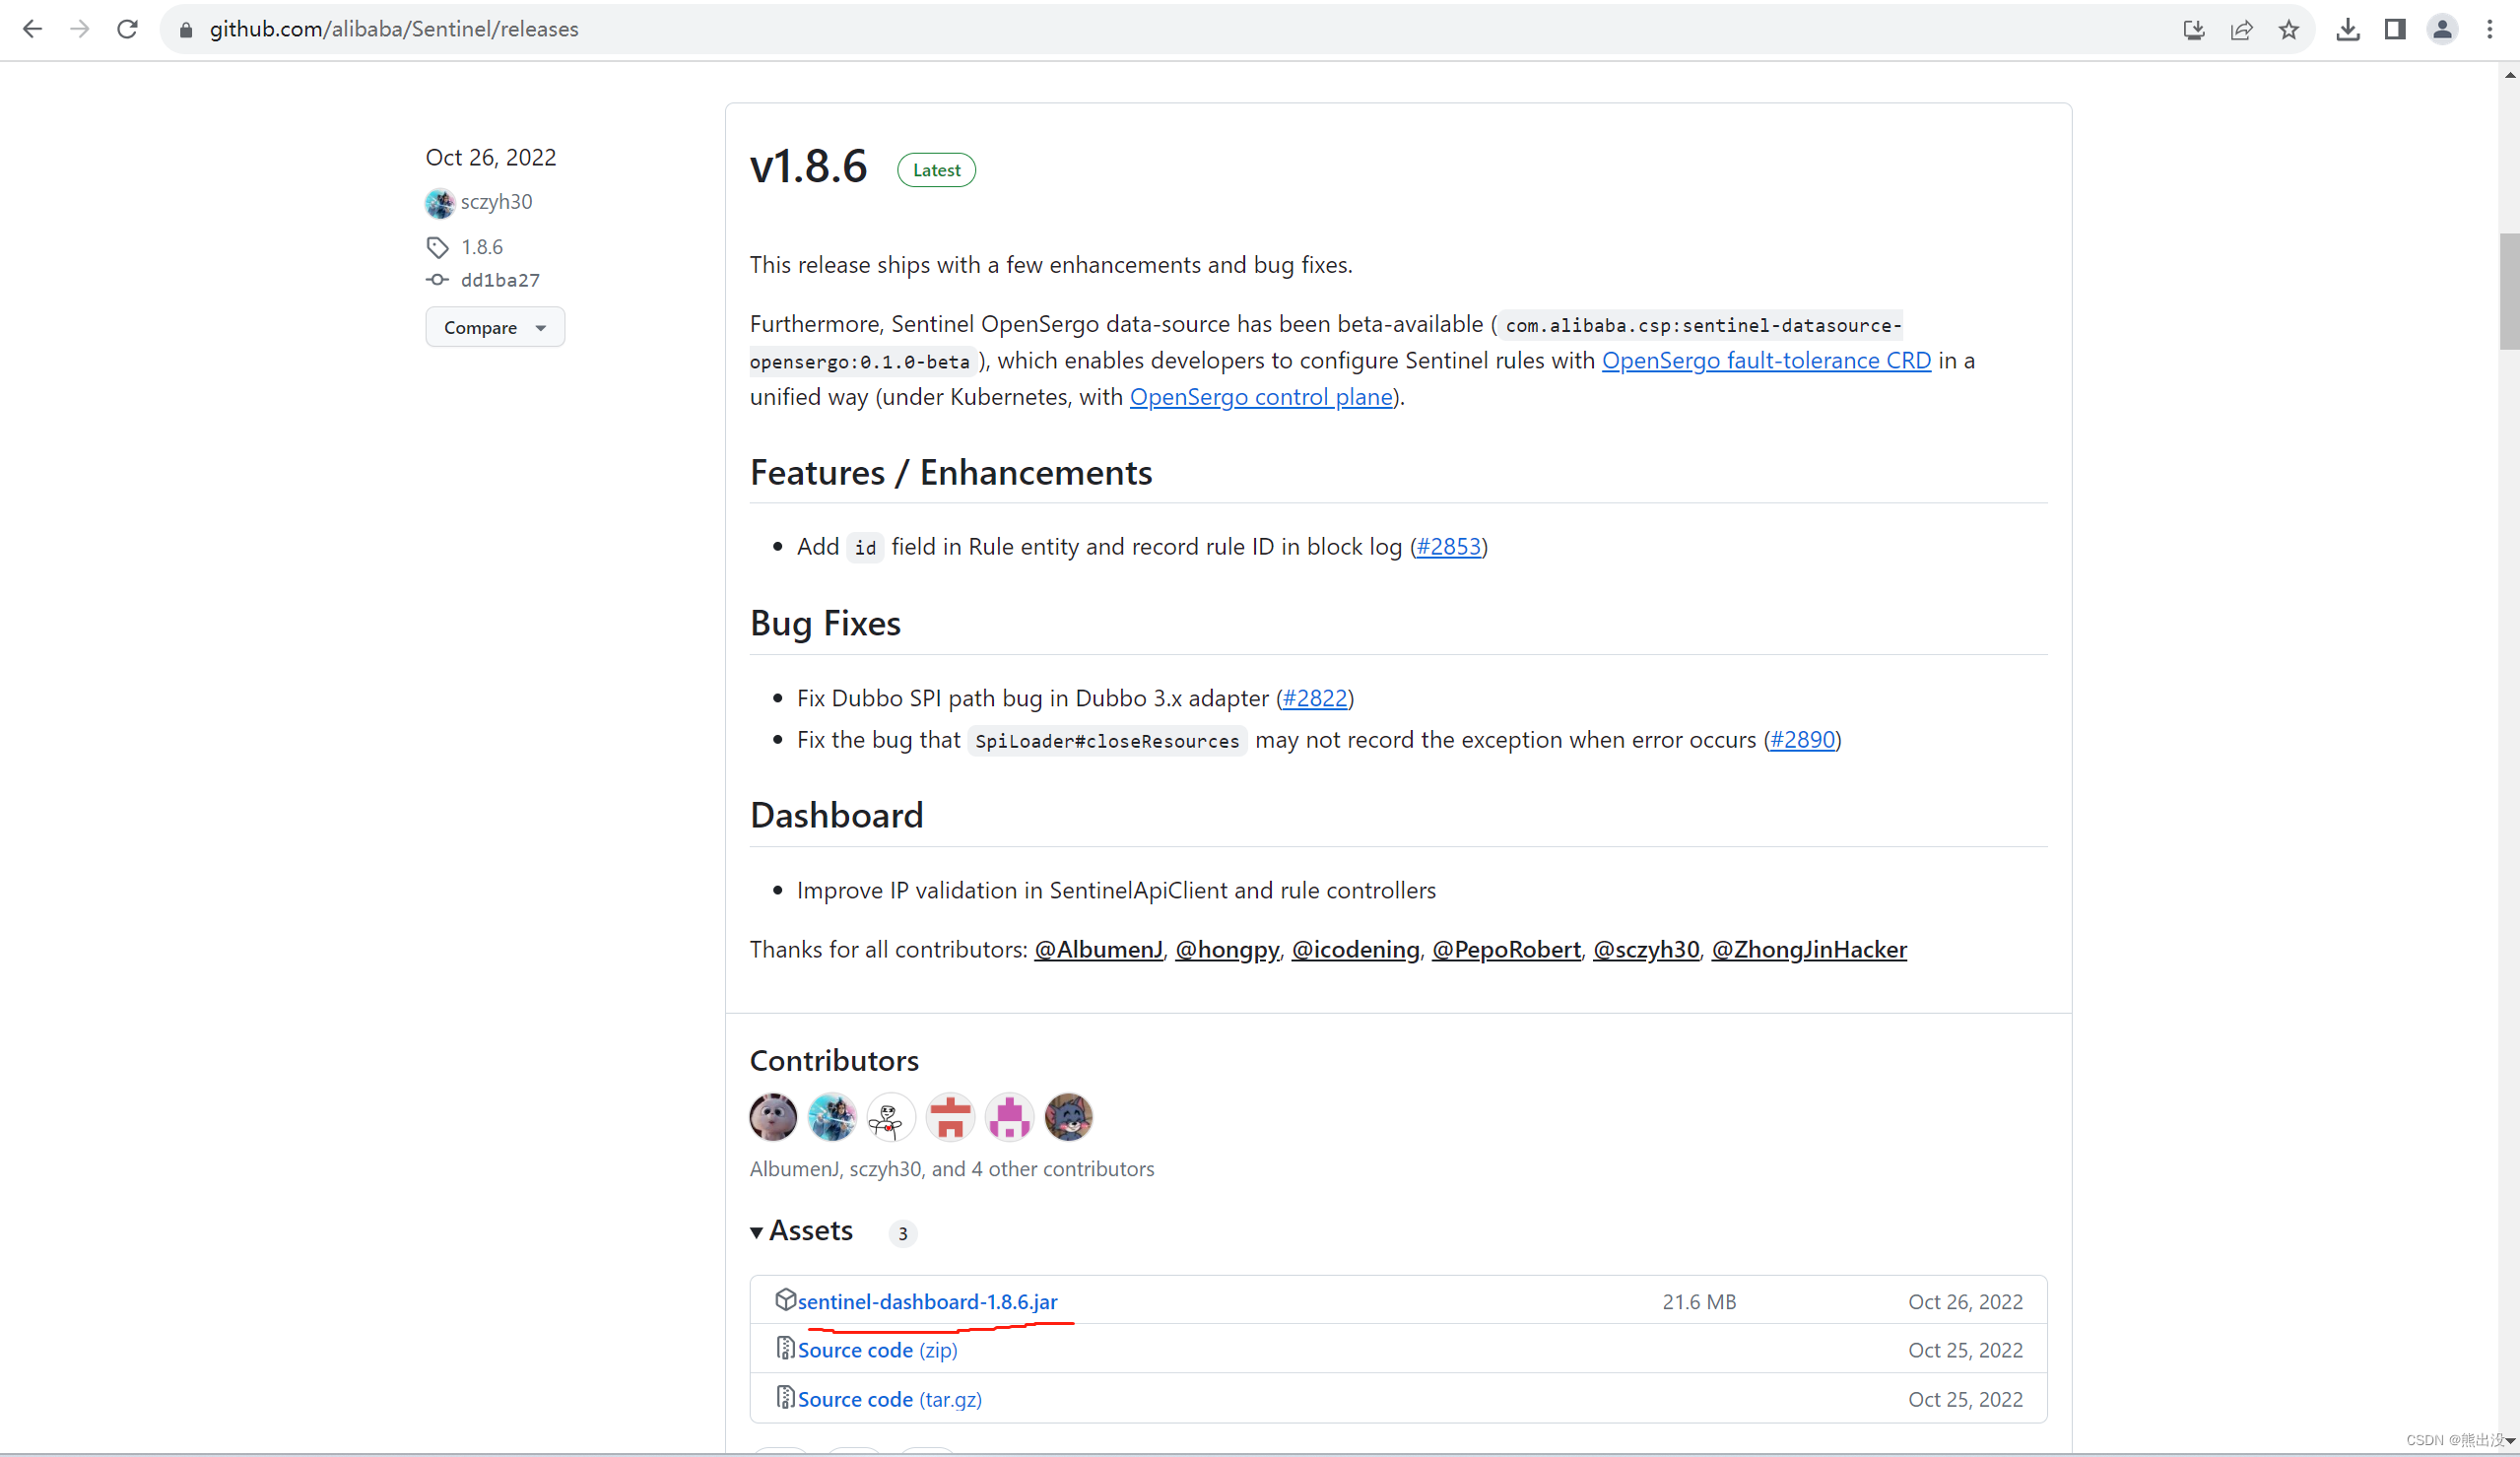Bookmark page with star icon
2520x1457 pixels.
(2288, 29)
